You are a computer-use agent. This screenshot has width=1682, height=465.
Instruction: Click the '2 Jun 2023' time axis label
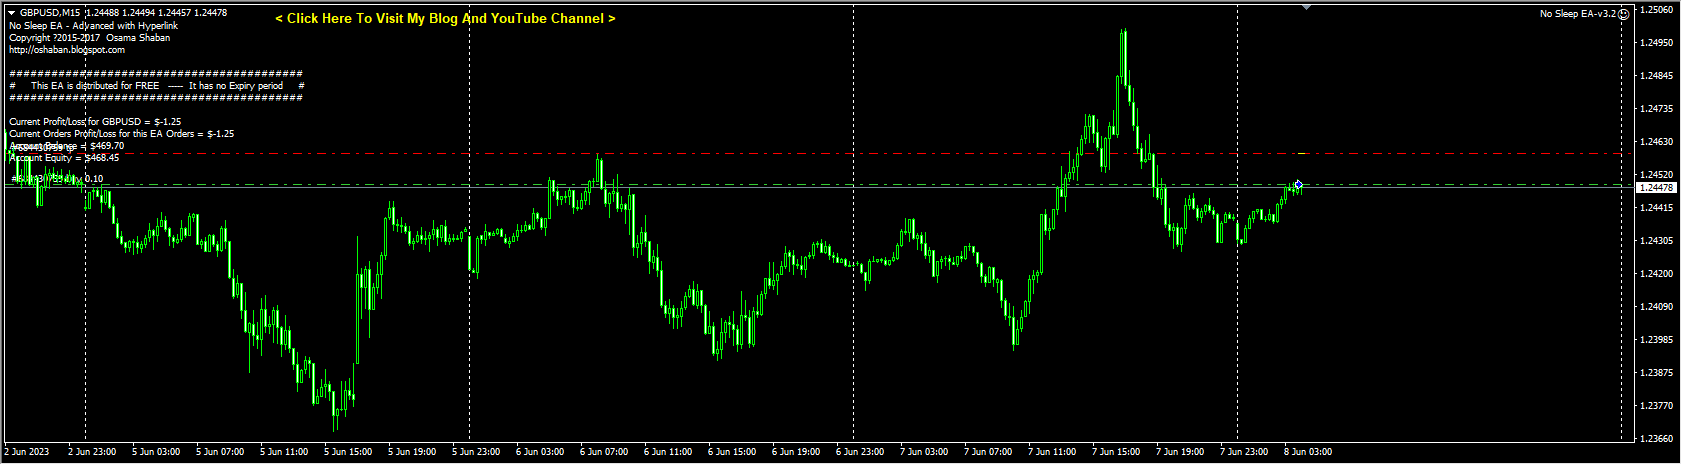[27, 452]
